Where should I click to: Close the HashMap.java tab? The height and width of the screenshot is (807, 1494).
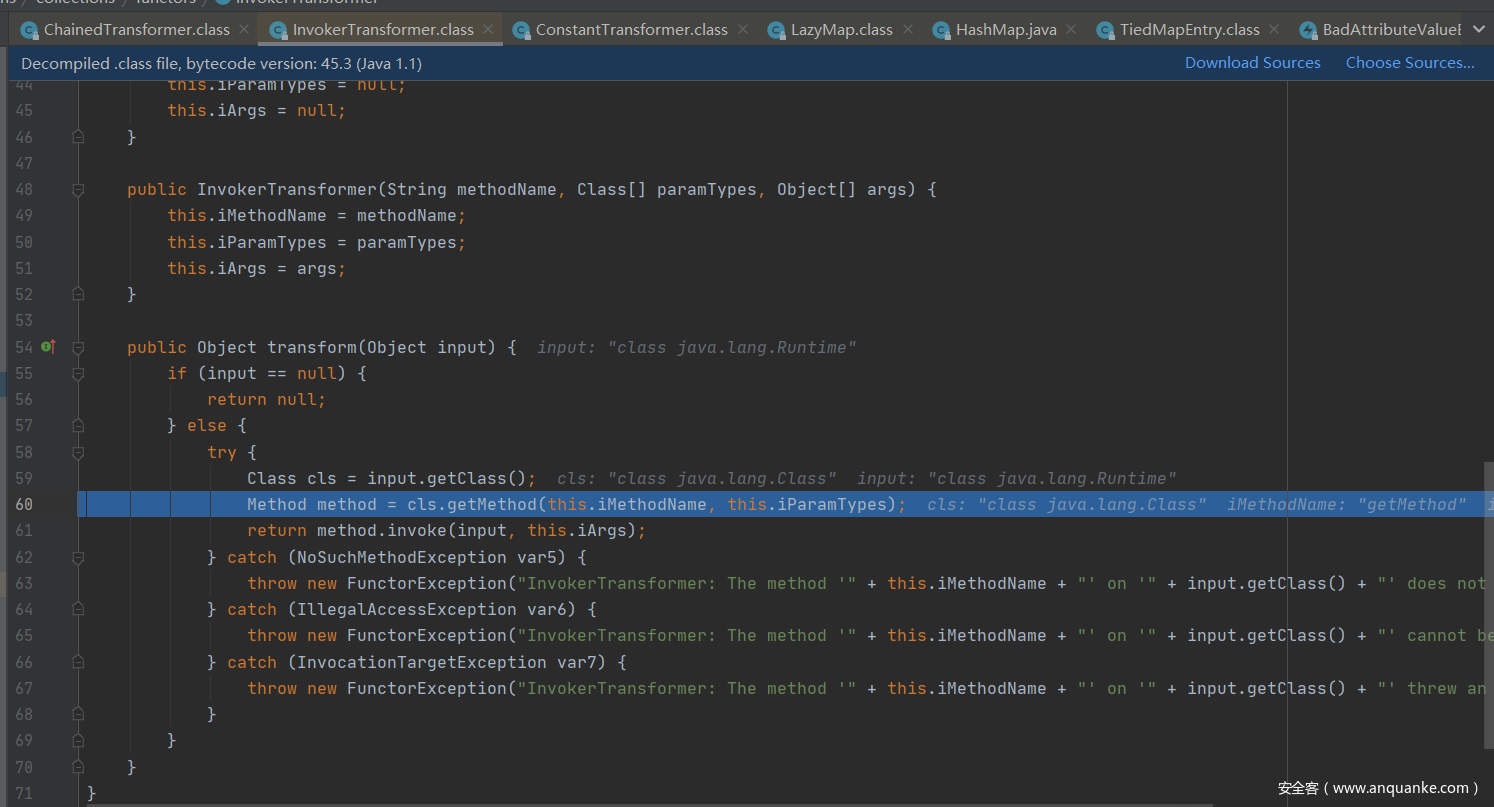[x=1071, y=29]
